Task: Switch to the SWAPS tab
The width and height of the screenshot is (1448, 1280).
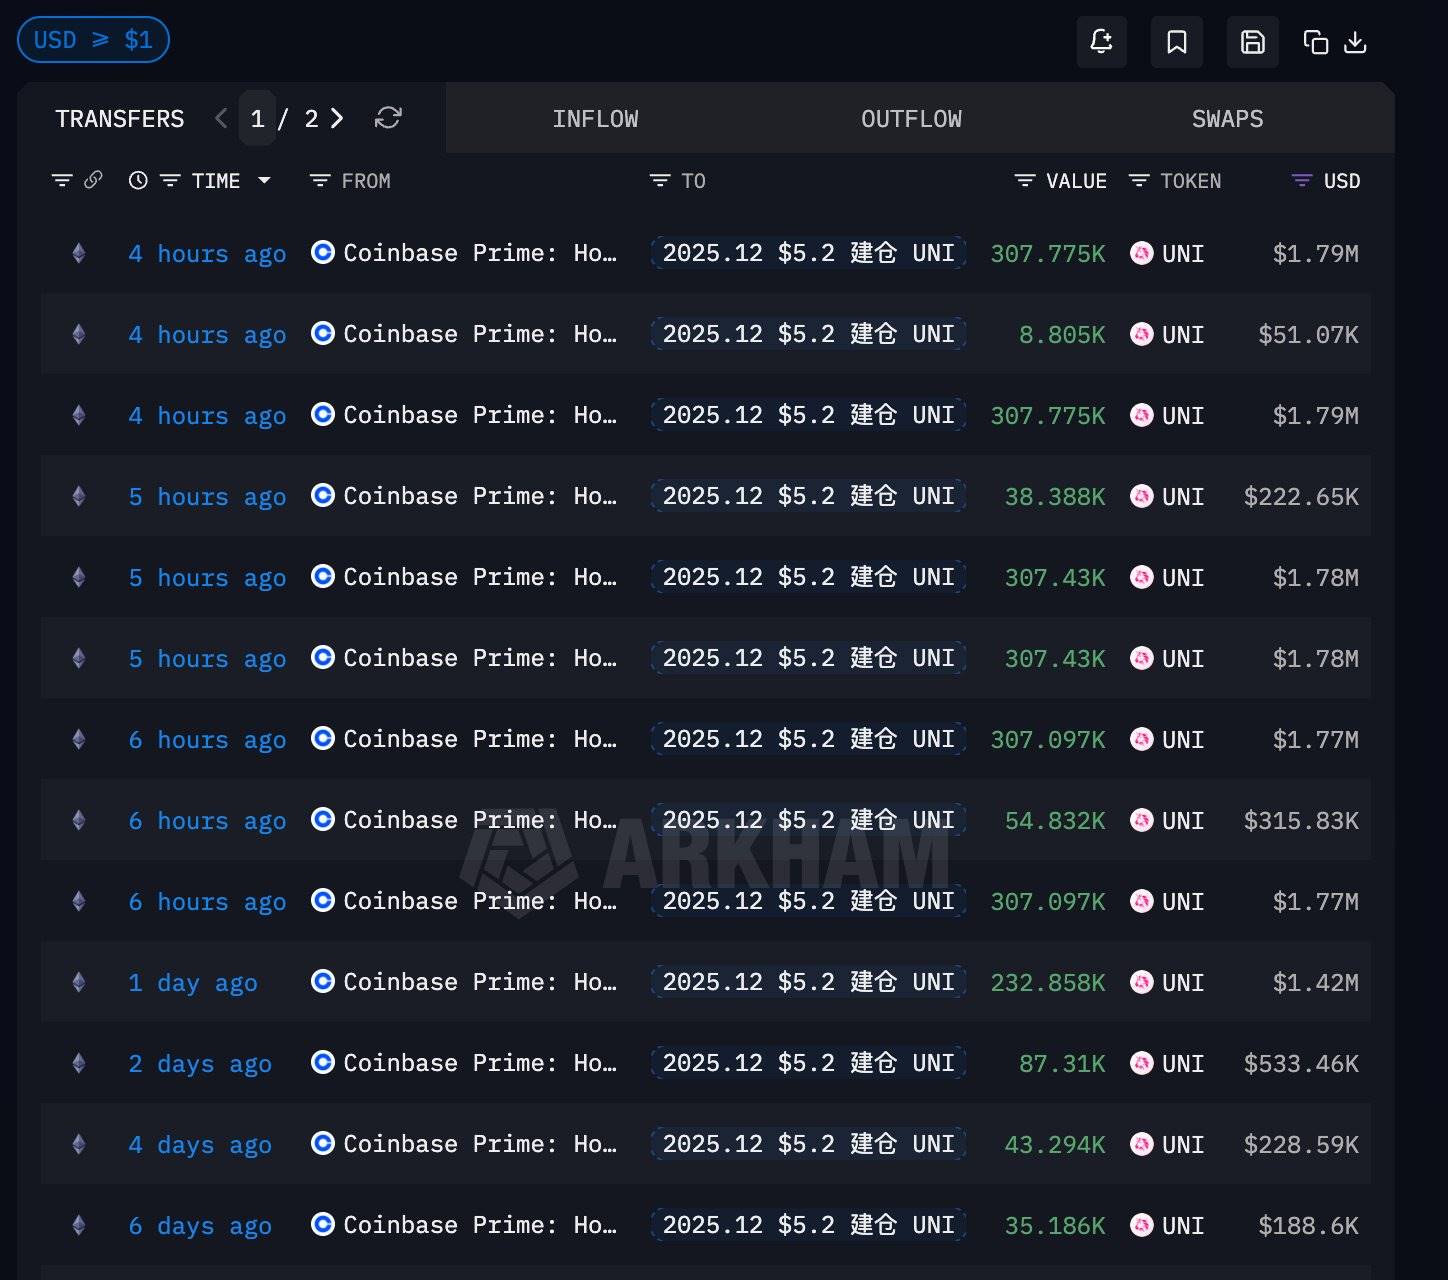Action: click(1227, 118)
